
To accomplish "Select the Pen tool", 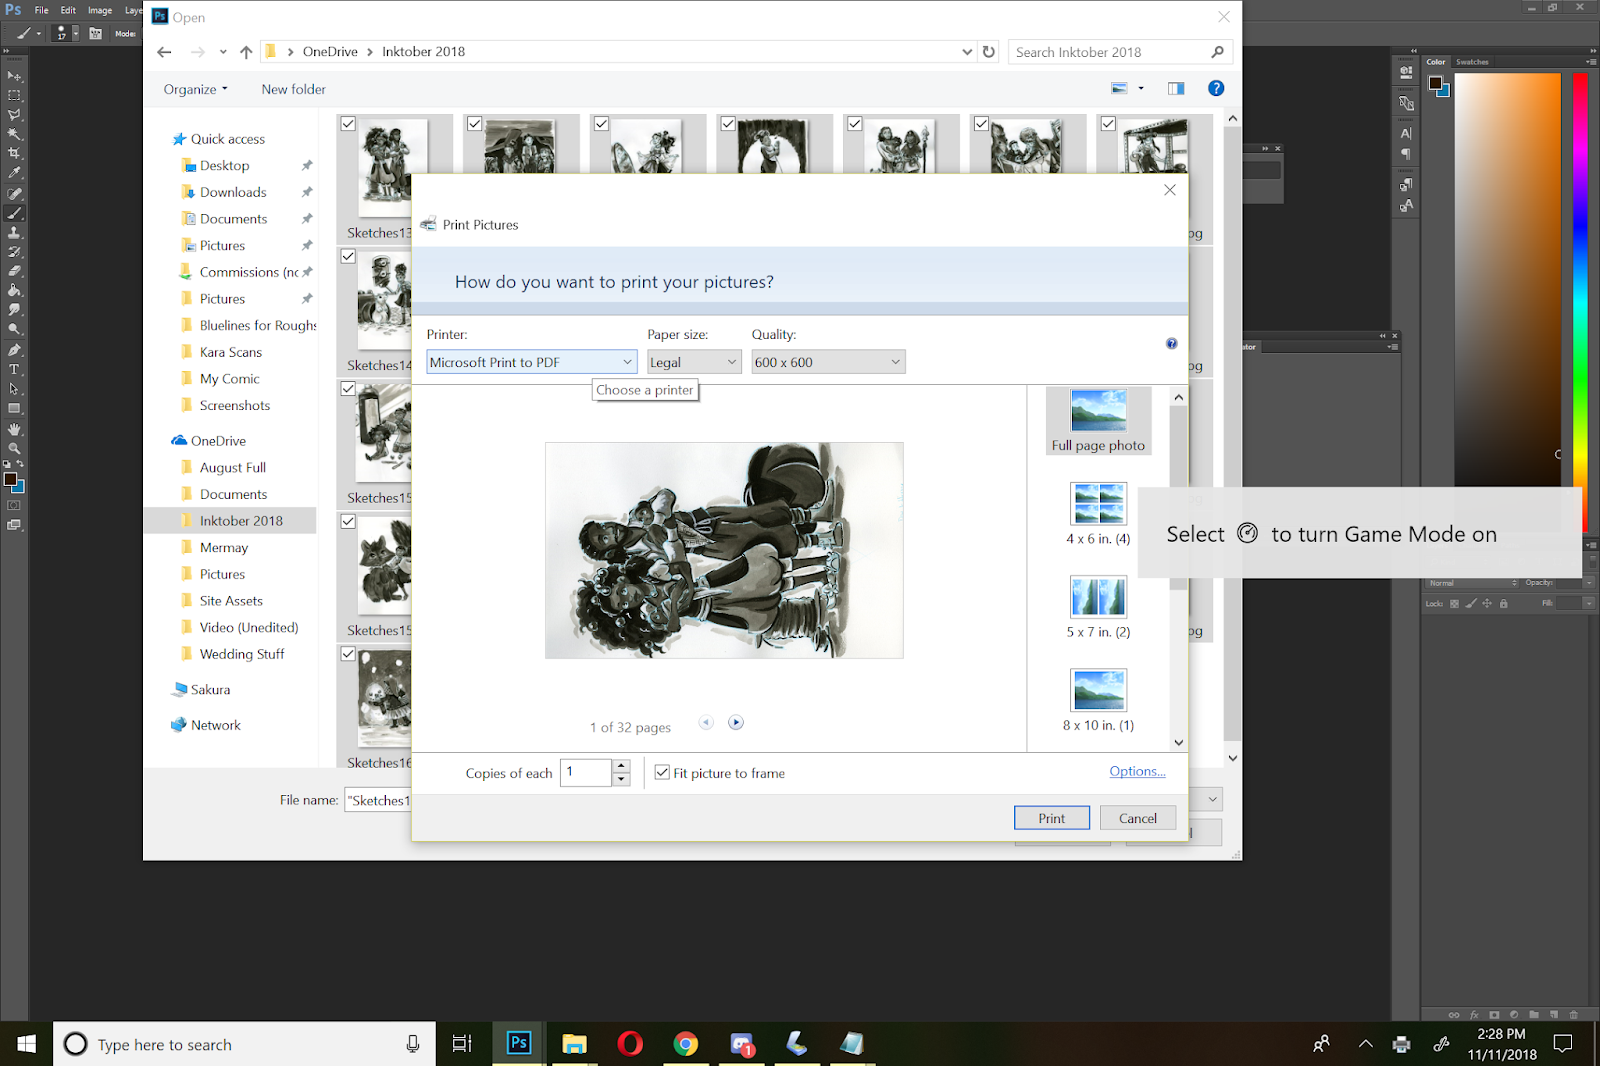I will tap(14, 350).
